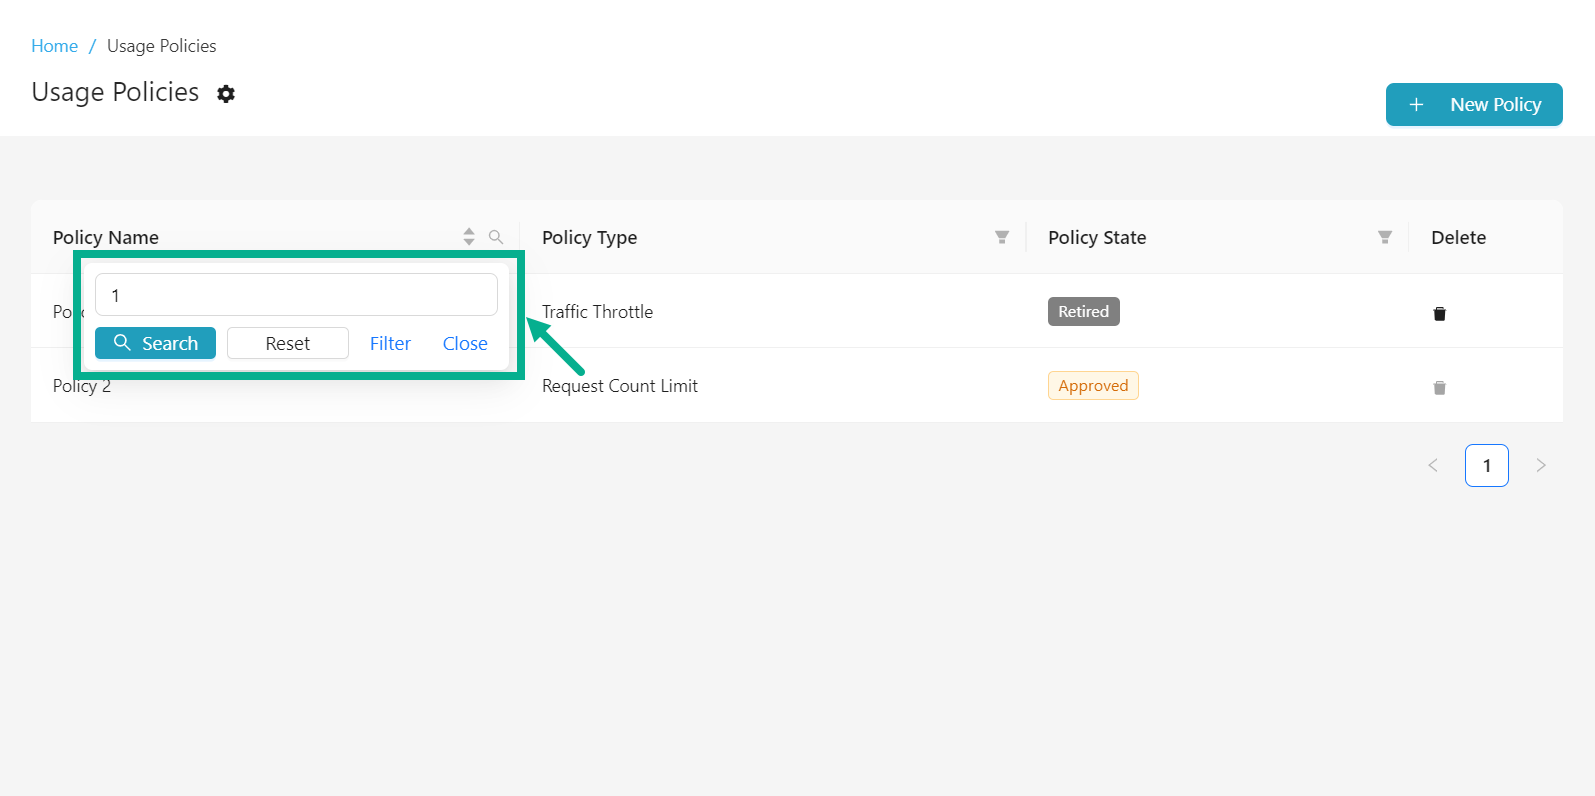Click the trash icon for Policy 2

coord(1439,387)
